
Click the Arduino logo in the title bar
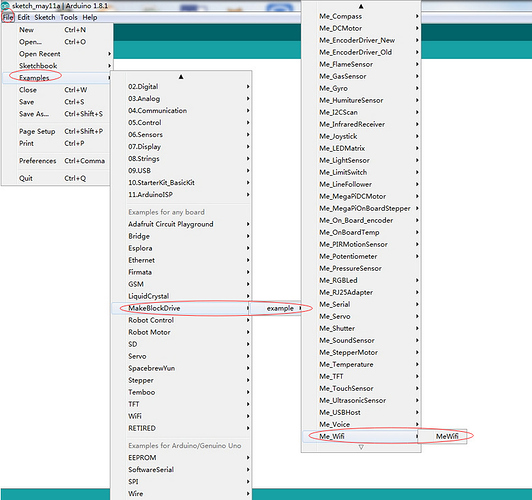[x=5, y=5]
